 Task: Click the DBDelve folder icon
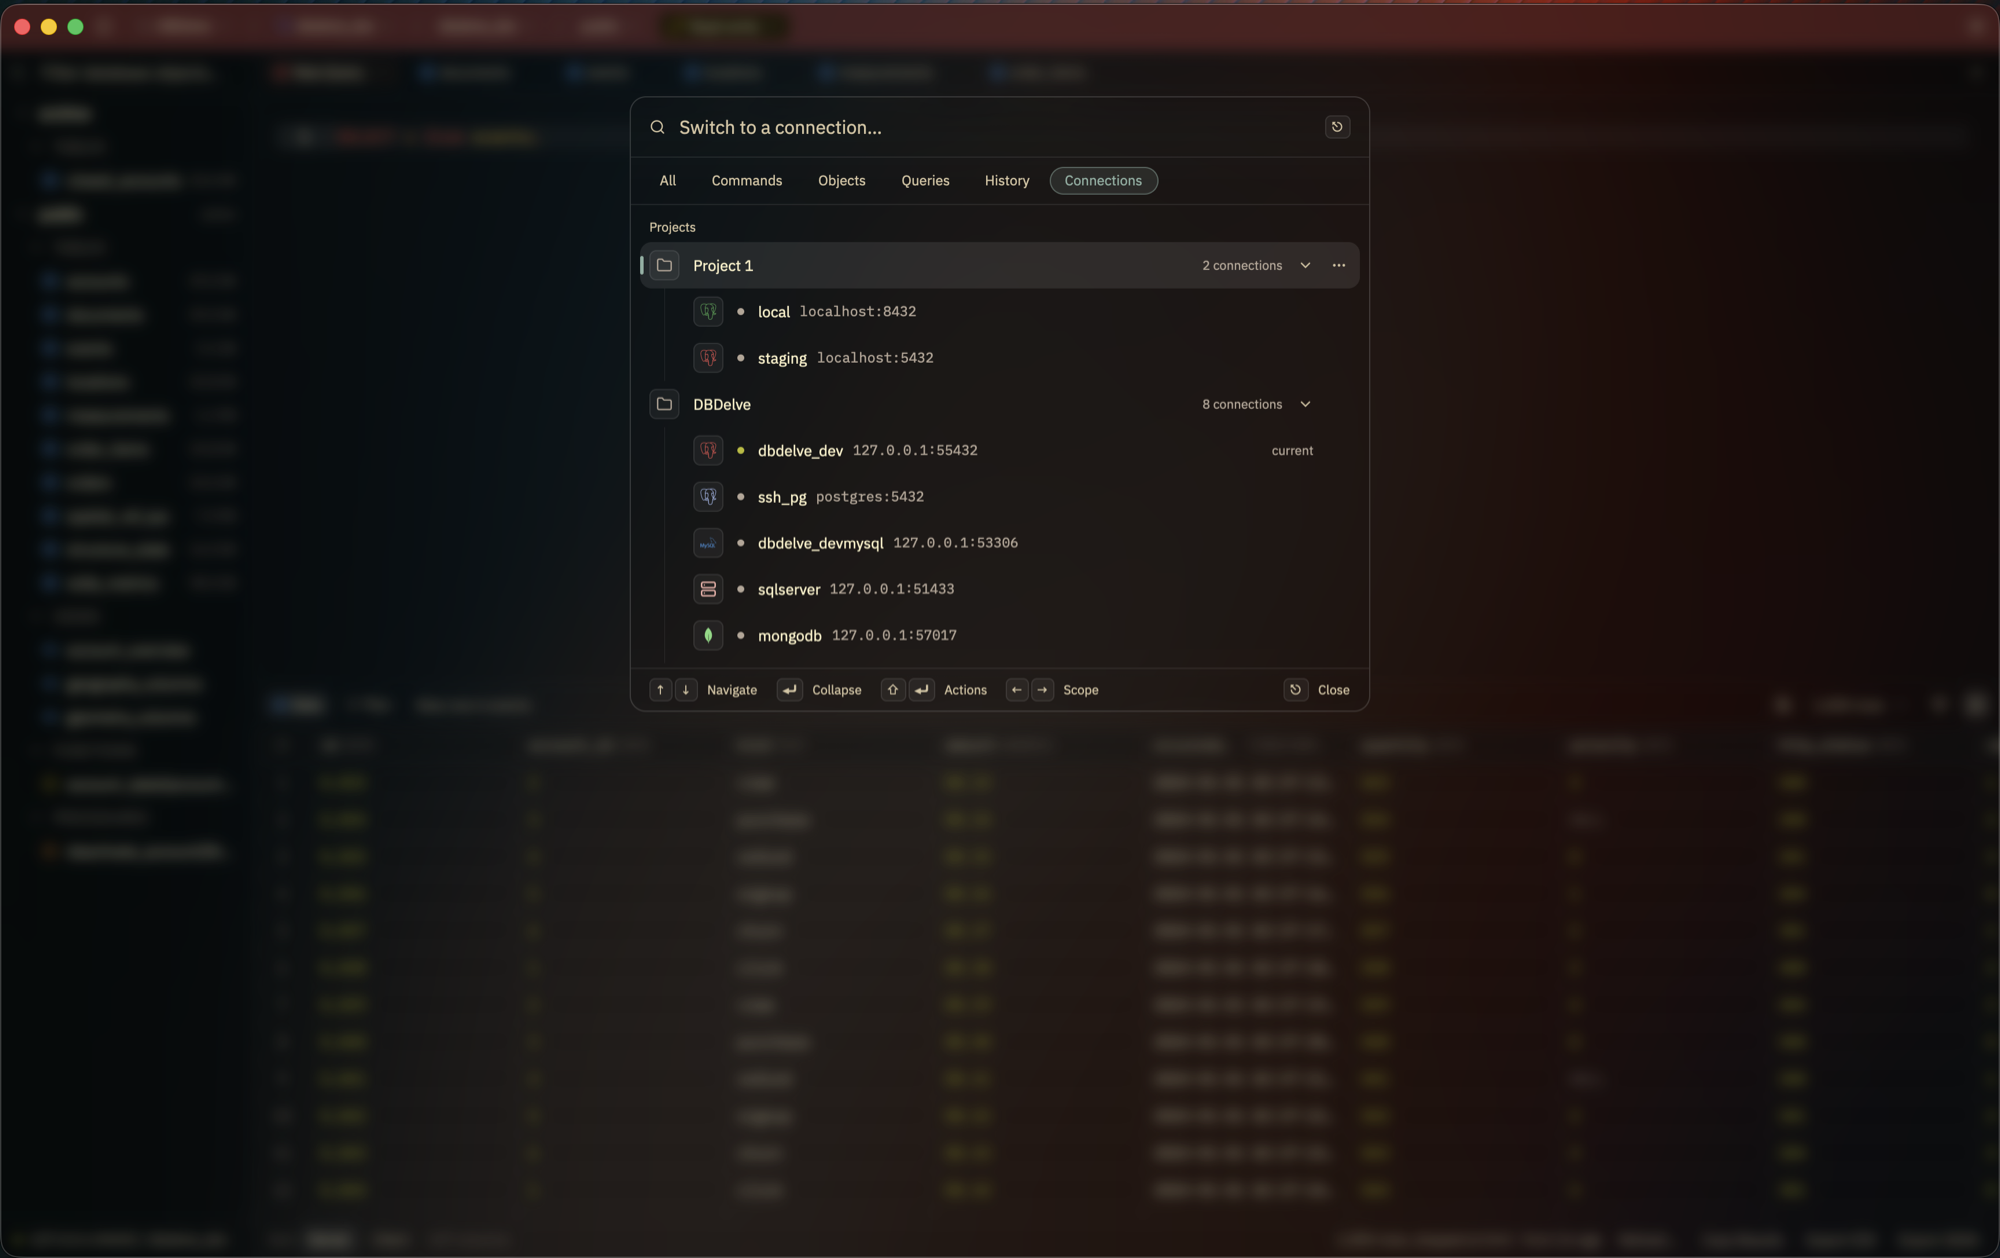pyautogui.click(x=664, y=404)
